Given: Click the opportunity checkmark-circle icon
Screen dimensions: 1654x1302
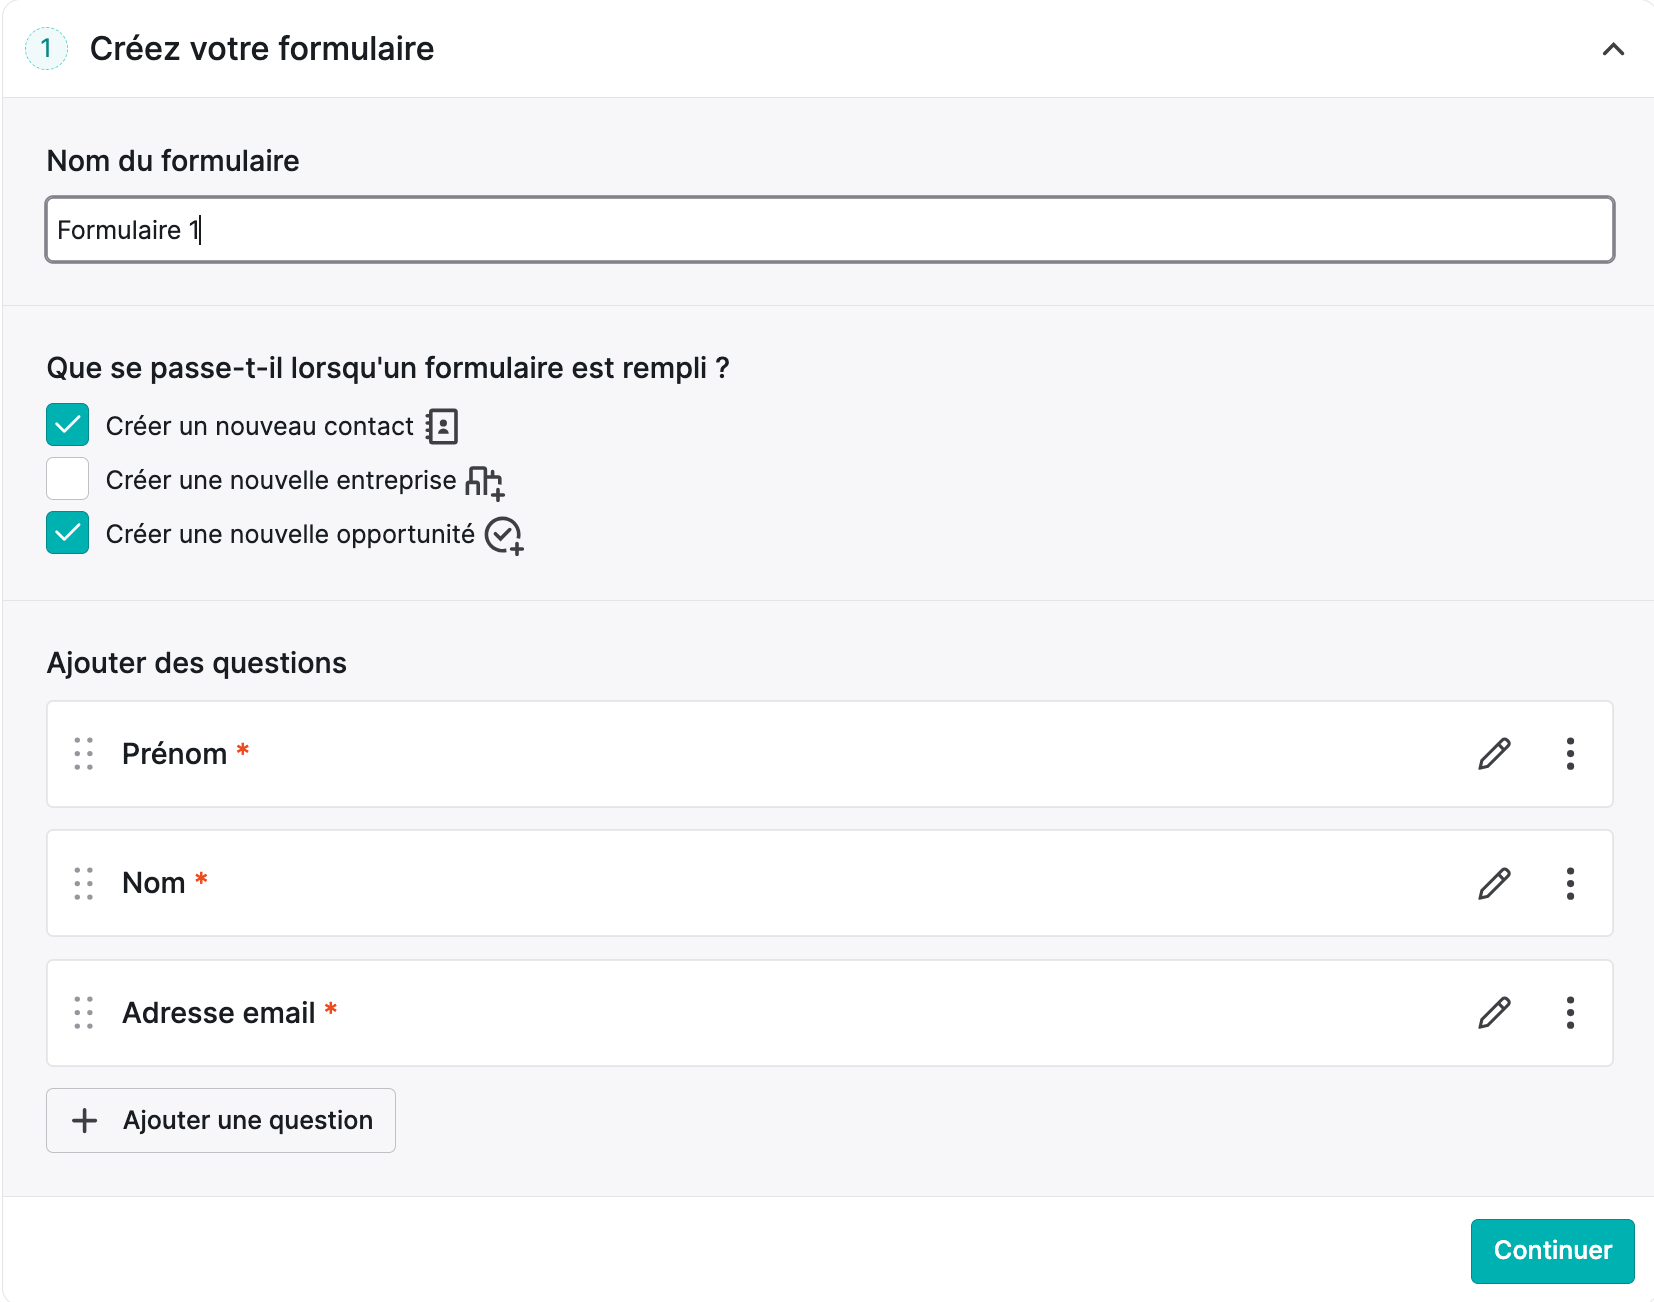Looking at the screenshot, I should (504, 536).
